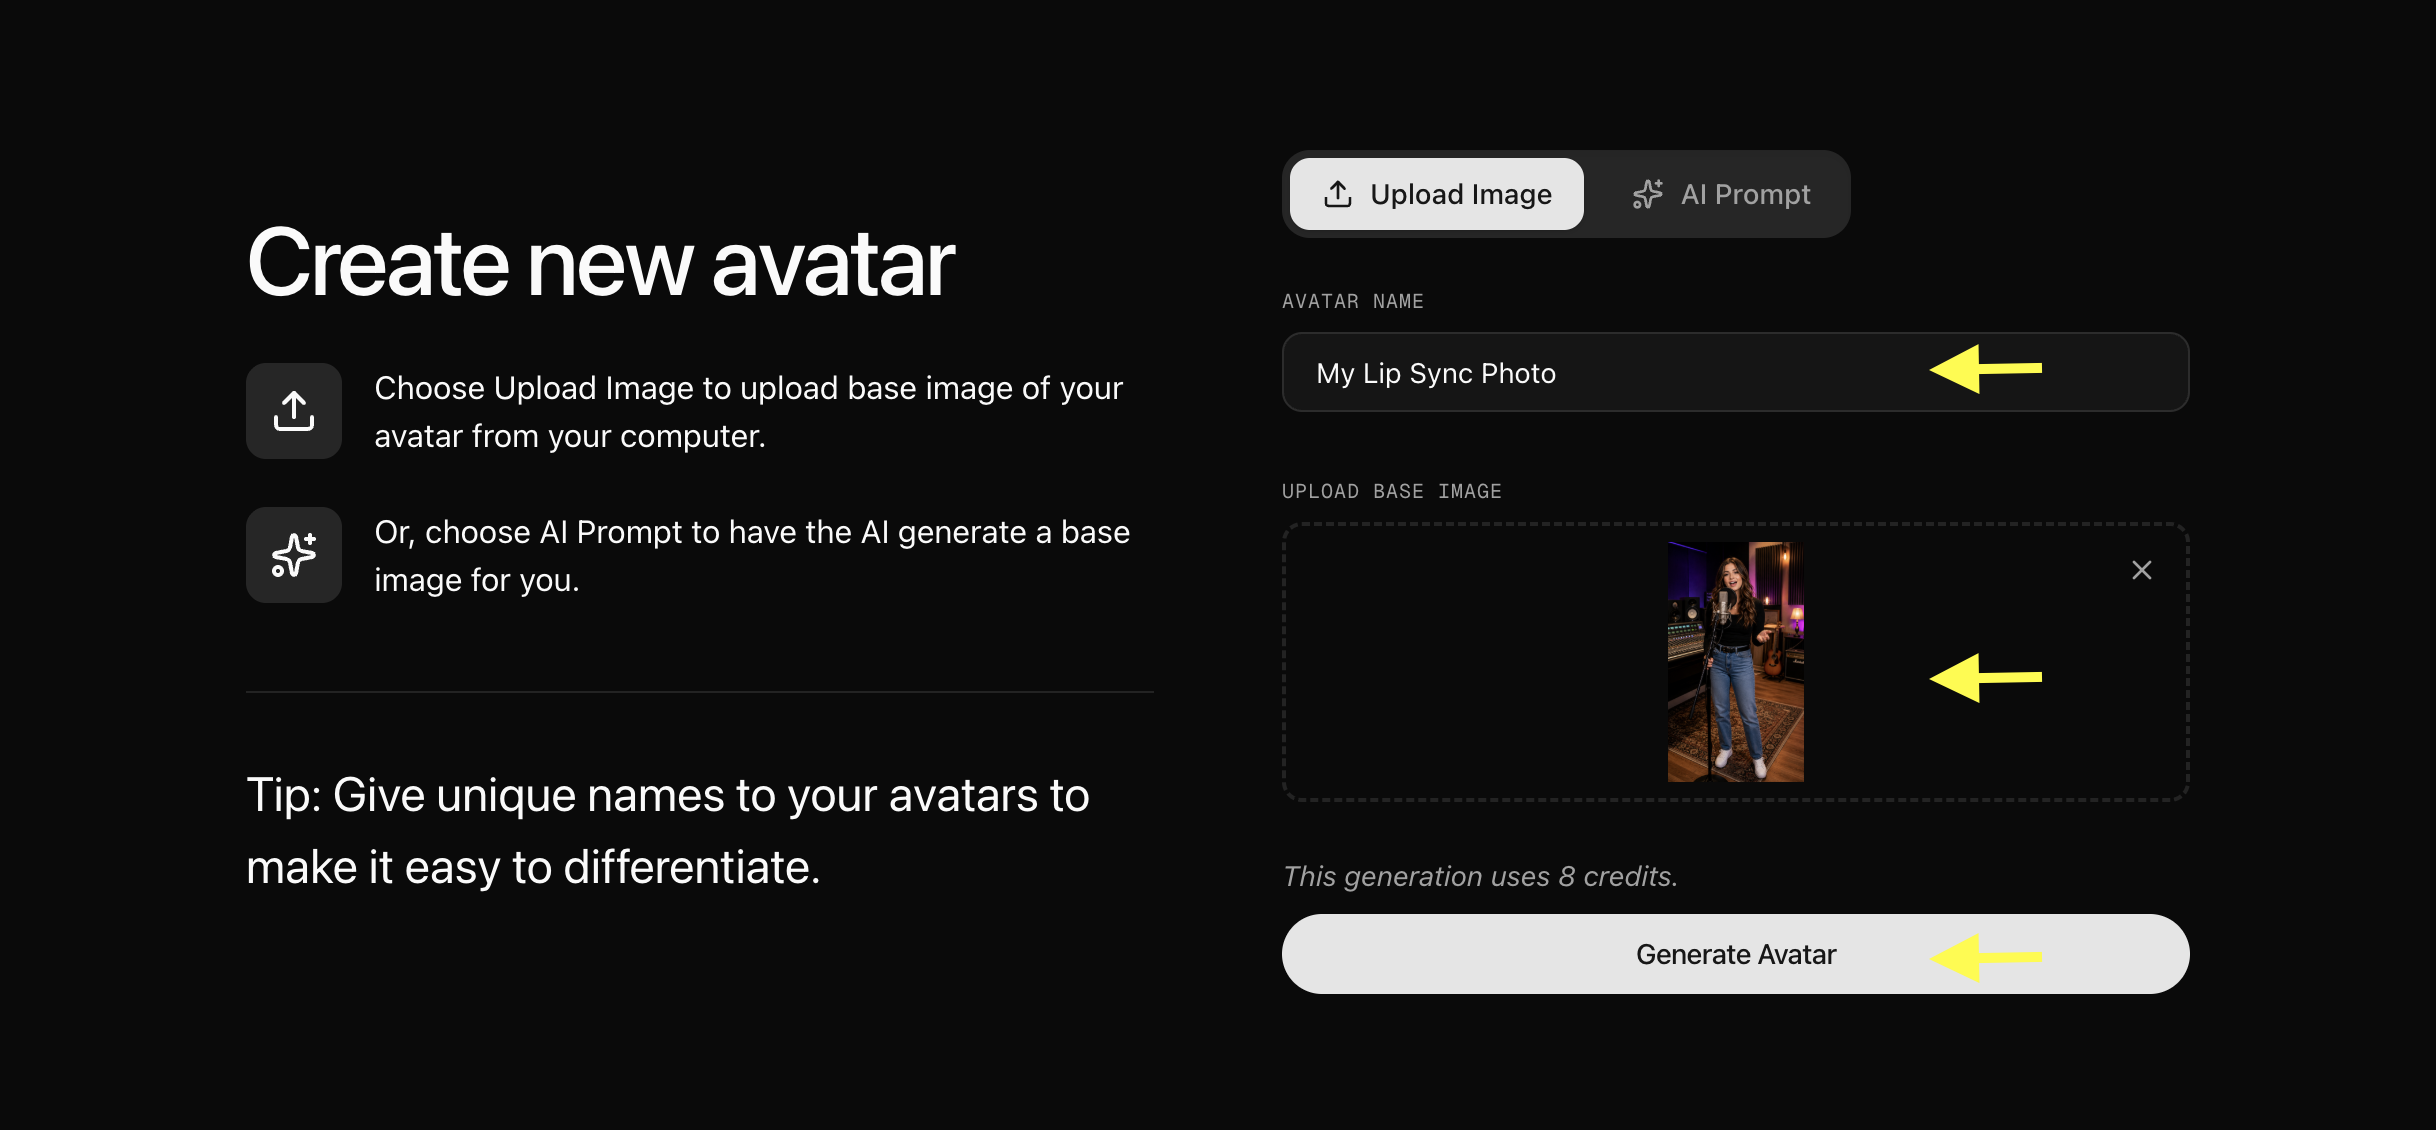Click the tip text about unique avatar names
This screenshot has height=1130, width=2436.
(x=668, y=831)
